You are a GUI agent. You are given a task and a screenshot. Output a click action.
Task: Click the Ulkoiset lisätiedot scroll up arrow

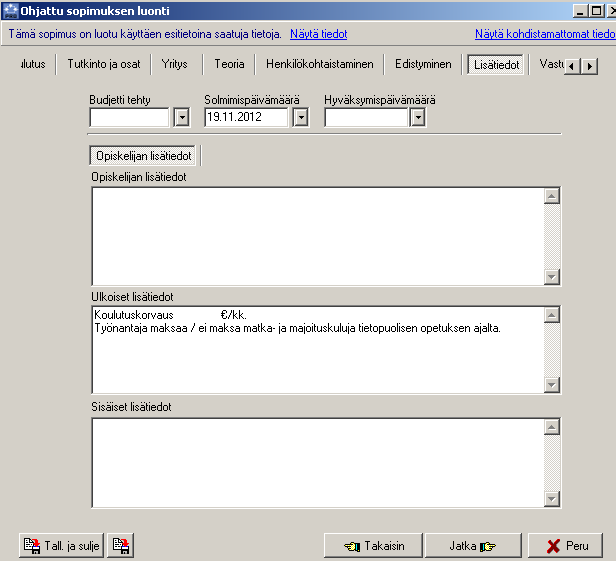pyautogui.click(x=552, y=315)
